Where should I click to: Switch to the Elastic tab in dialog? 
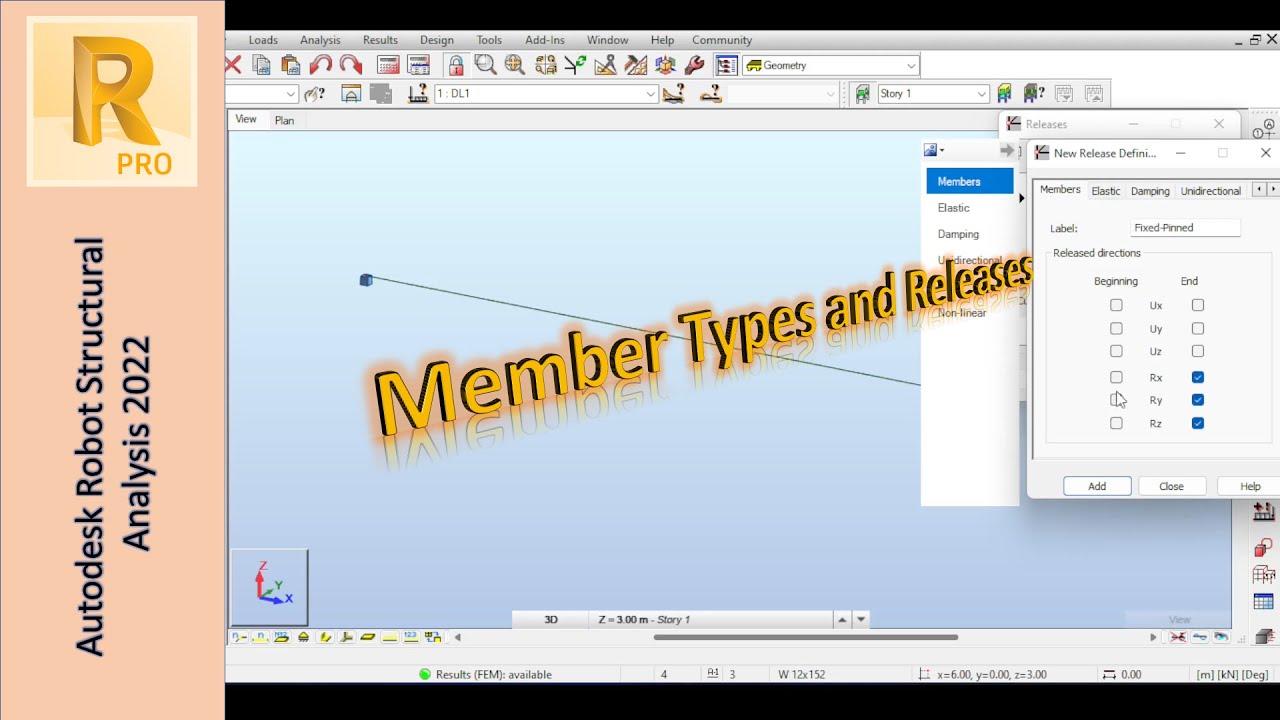1105,190
